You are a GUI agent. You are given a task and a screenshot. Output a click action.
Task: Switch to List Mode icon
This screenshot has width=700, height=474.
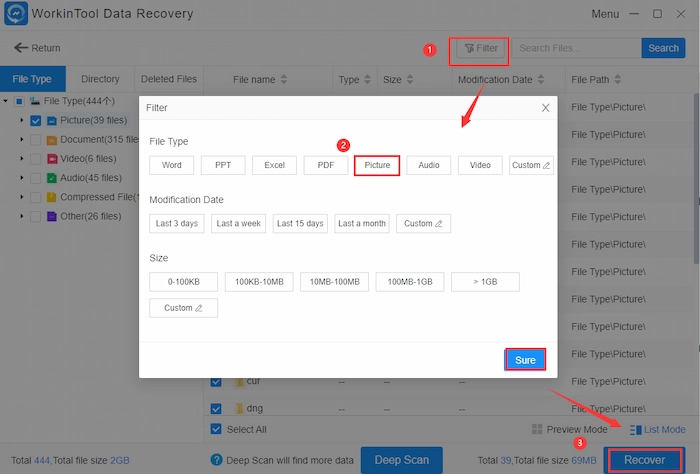[635, 430]
